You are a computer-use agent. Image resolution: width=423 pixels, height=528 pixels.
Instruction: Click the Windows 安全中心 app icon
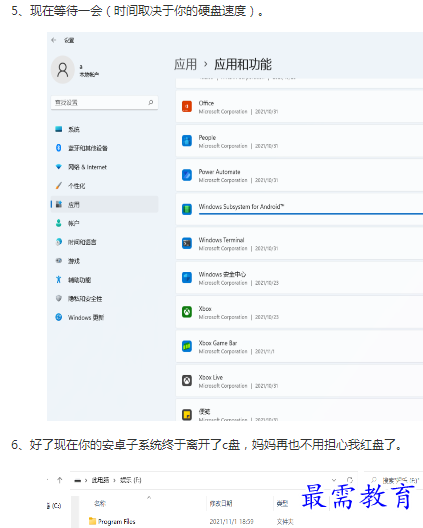(187, 277)
